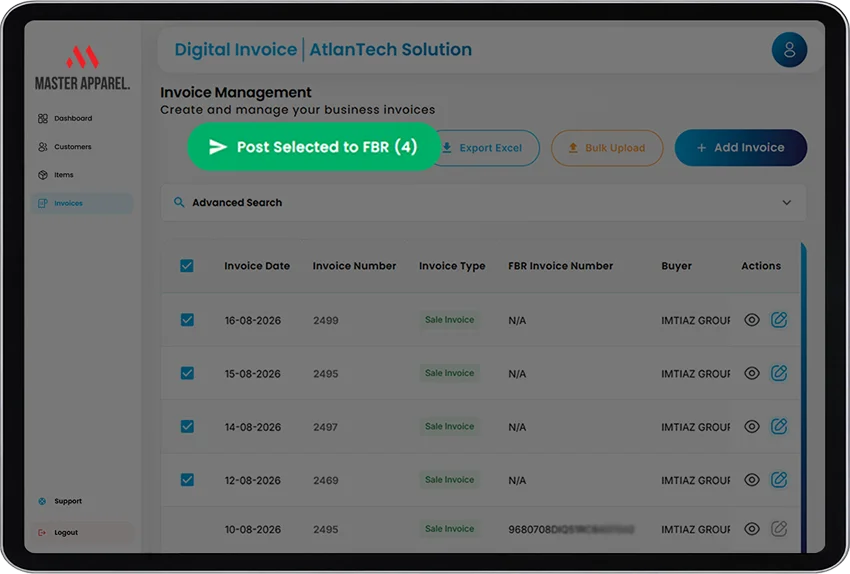Click the Invoice Type column header
This screenshot has width=850, height=574.
452,266
